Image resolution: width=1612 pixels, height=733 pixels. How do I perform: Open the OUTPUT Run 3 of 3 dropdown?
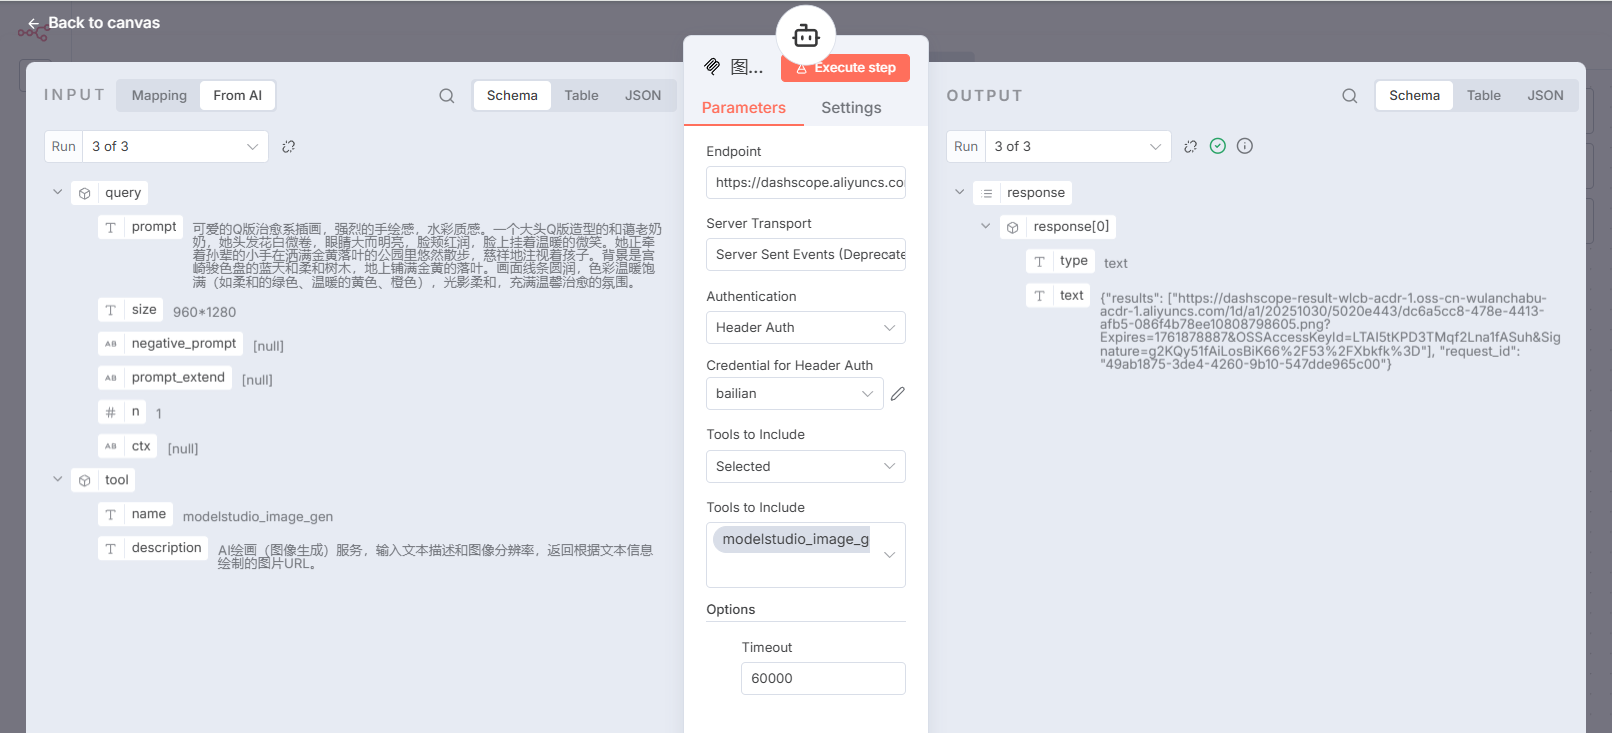[x=1078, y=147]
